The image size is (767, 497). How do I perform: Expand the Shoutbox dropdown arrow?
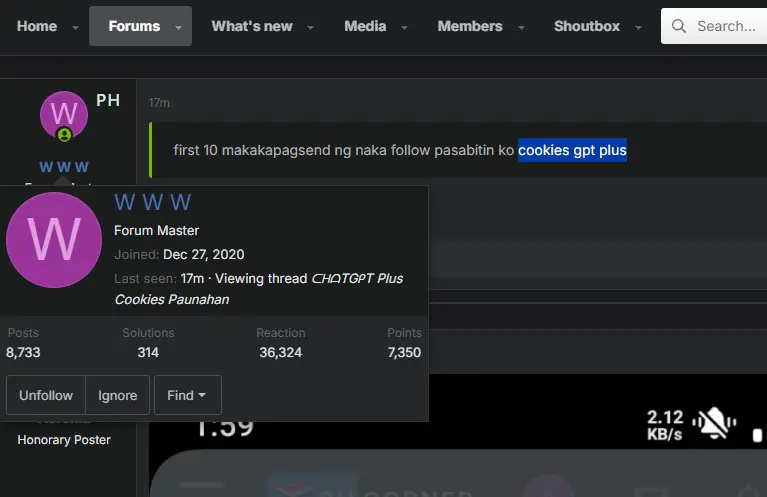(x=638, y=27)
